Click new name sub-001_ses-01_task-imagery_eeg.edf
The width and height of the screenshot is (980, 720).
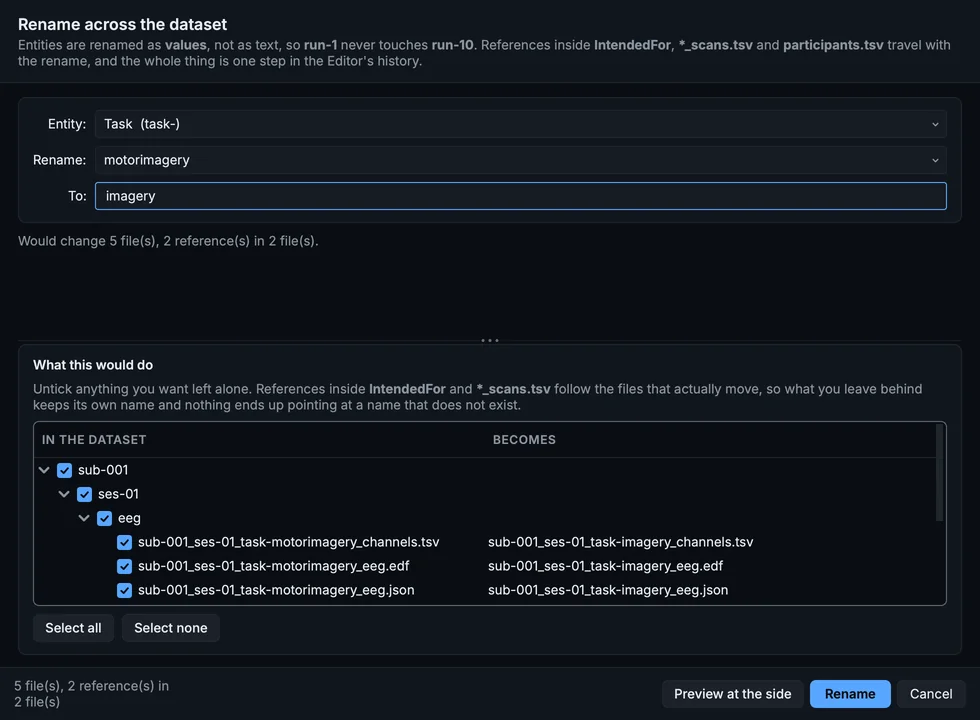click(x=606, y=566)
